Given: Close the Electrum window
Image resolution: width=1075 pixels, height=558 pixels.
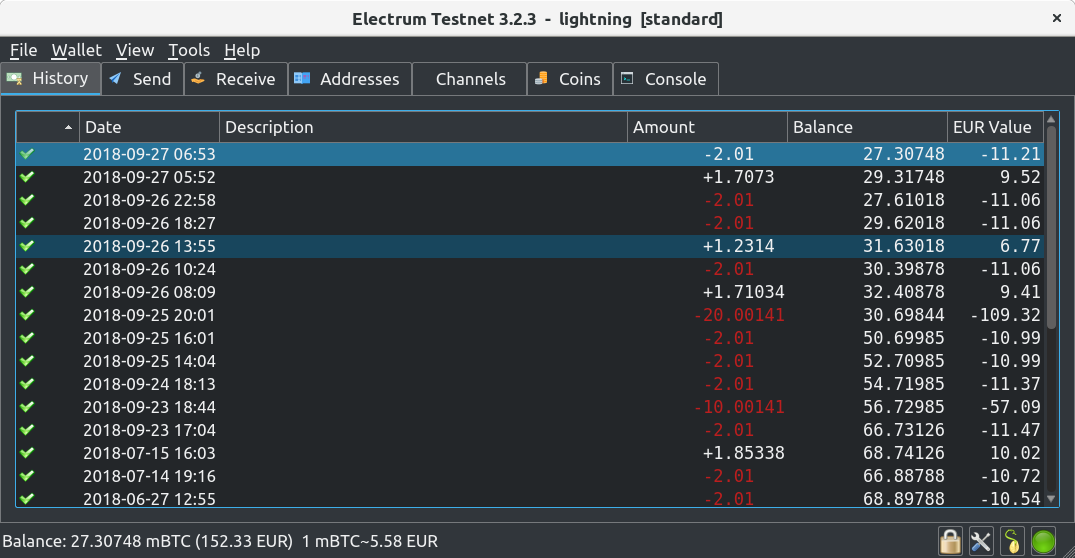Looking at the screenshot, I should click(x=1056, y=19).
